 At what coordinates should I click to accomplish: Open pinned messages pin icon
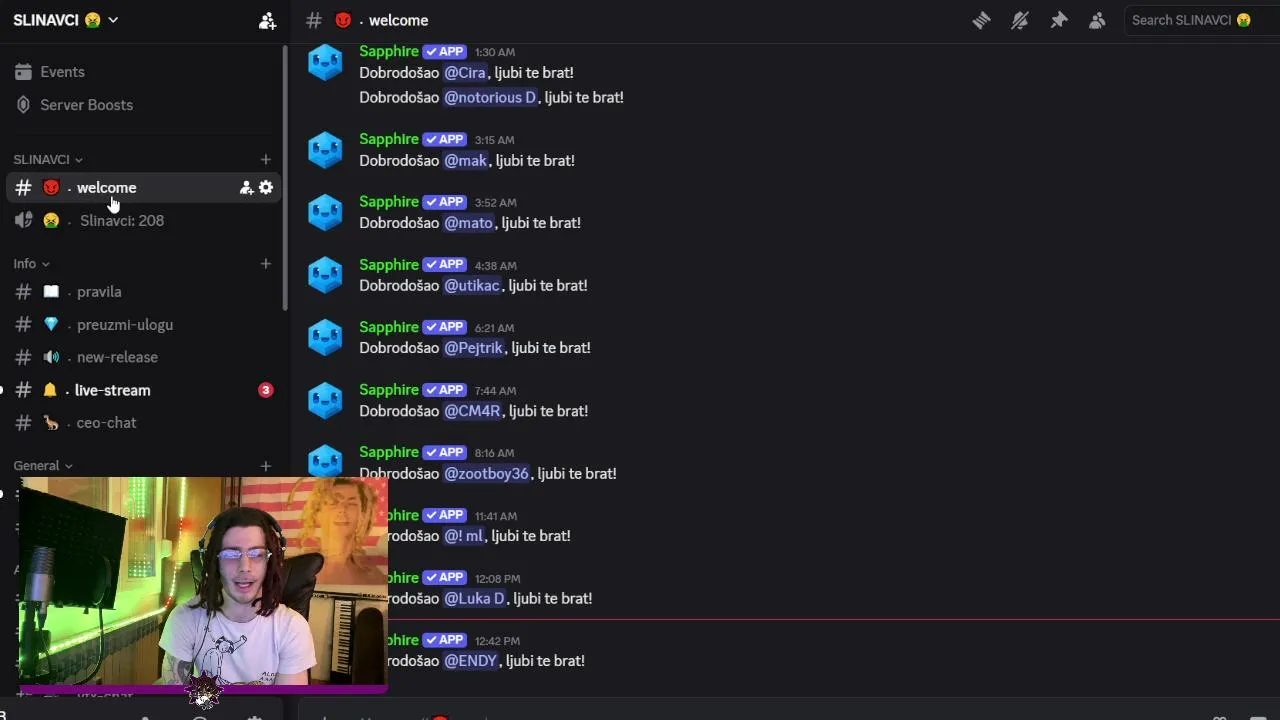coord(1059,20)
